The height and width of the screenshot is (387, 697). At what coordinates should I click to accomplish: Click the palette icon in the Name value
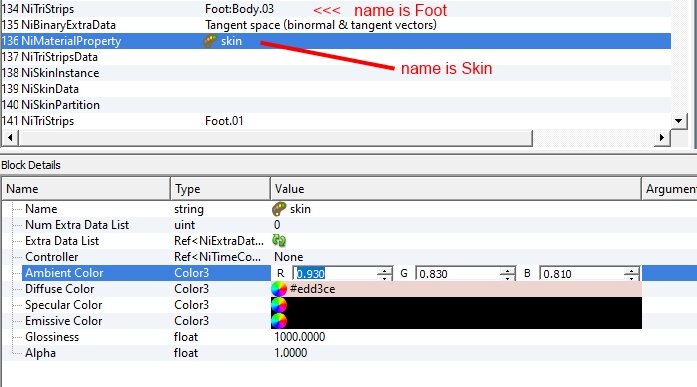(x=279, y=209)
